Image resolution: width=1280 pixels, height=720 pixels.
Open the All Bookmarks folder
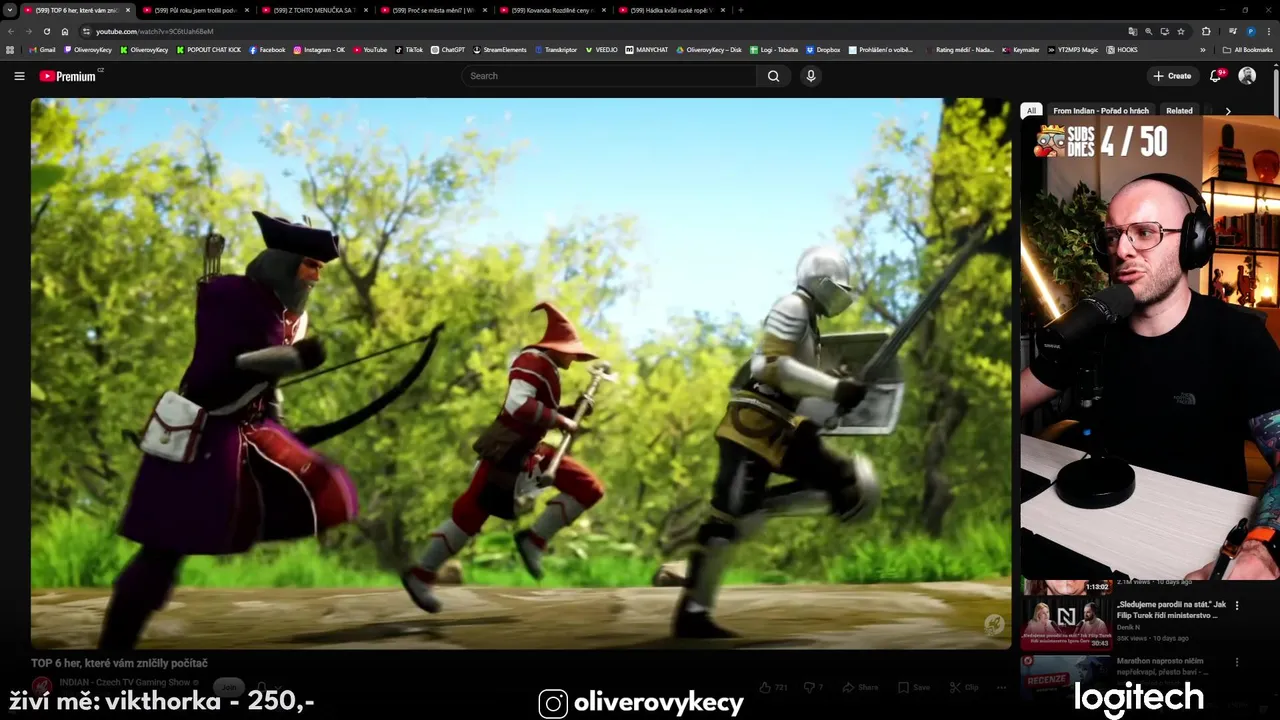(x=1248, y=50)
